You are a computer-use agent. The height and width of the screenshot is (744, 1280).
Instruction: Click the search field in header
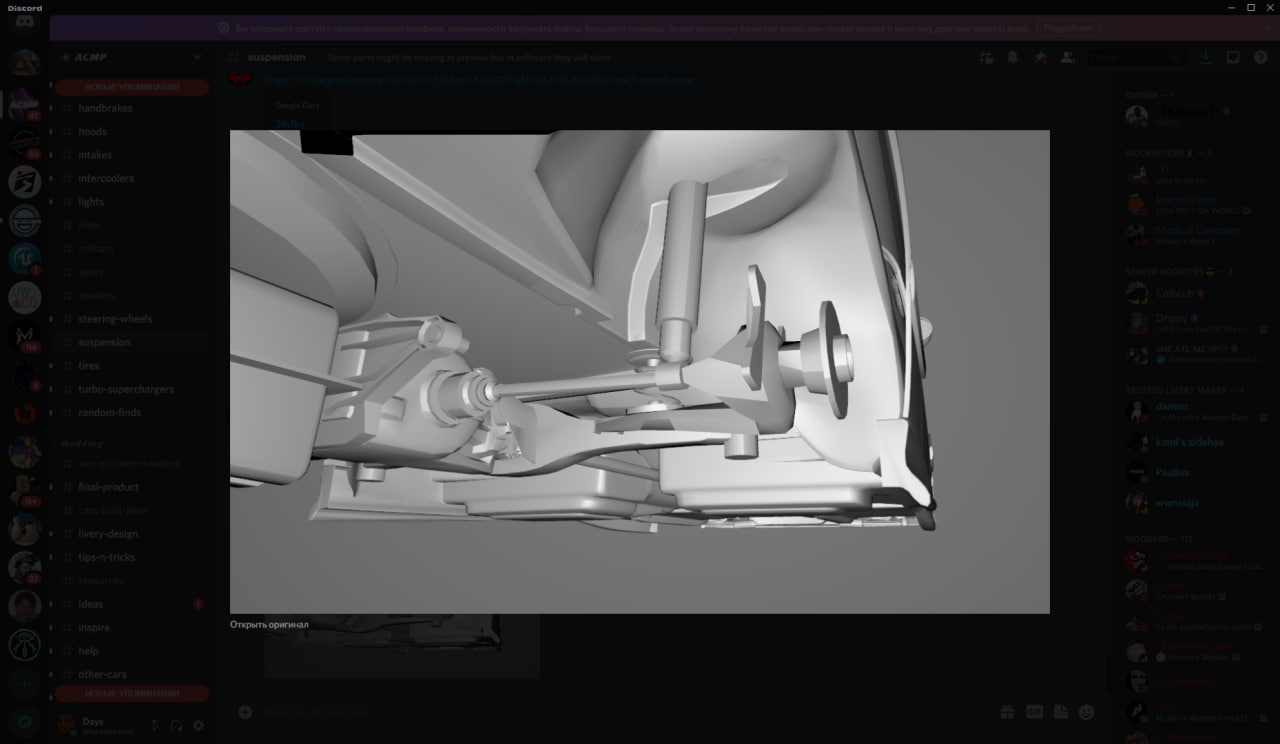click(1136, 58)
